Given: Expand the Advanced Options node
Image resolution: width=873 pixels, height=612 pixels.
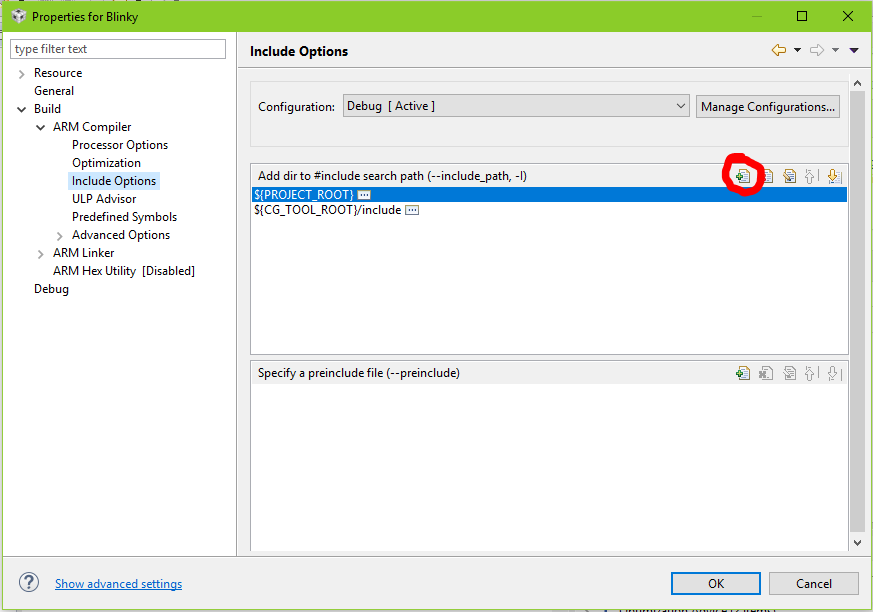Looking at the screenshot, I should pyautogui.click(x=58, y=234).
